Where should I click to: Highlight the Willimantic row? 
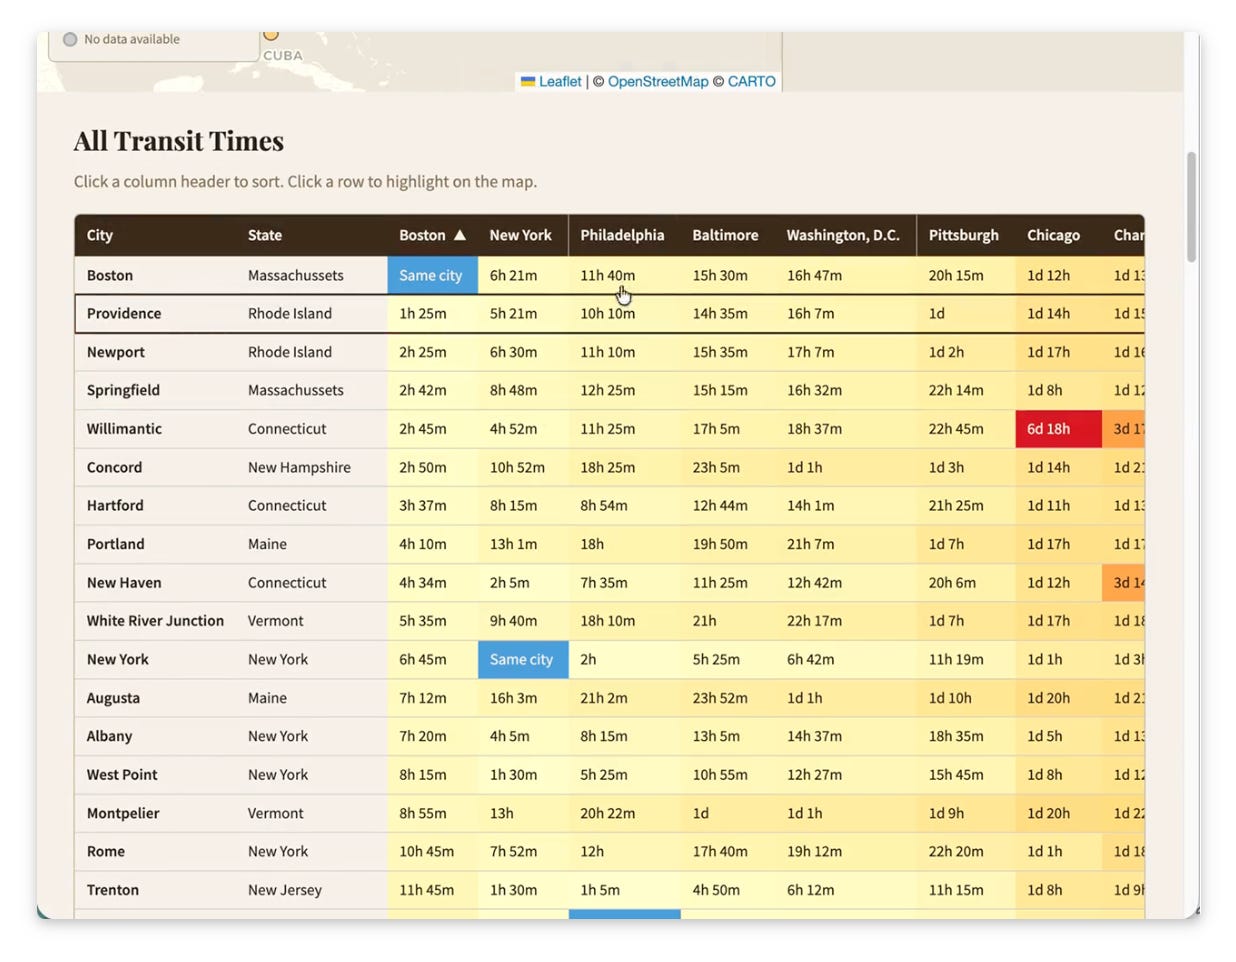[609, 428]
